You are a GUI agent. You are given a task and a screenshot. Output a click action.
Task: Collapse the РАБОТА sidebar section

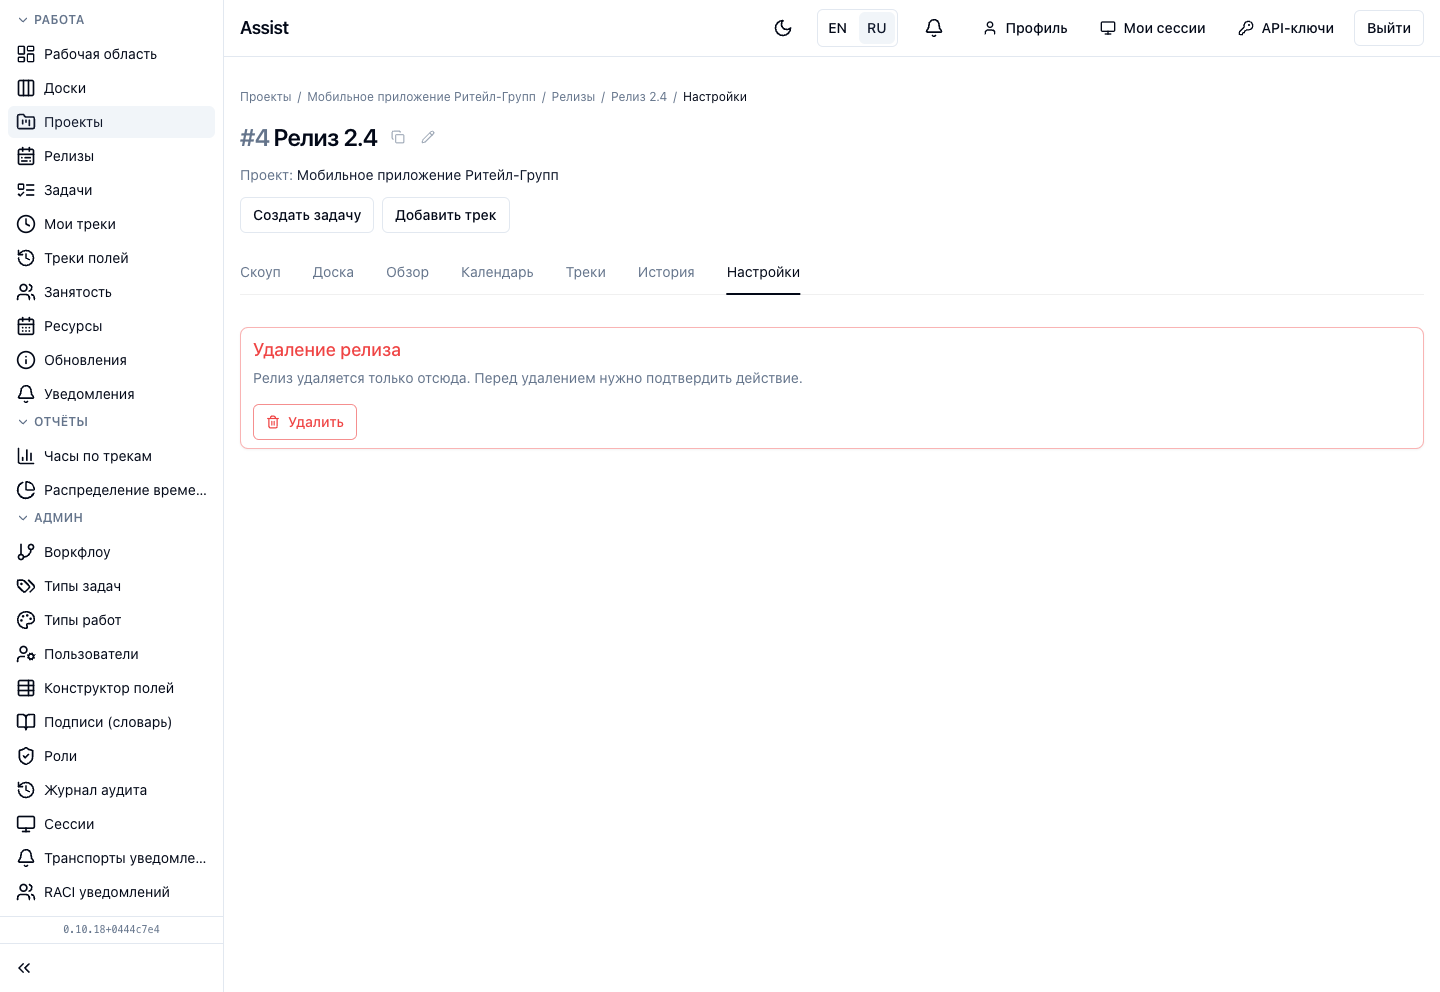tap(51, 20)
